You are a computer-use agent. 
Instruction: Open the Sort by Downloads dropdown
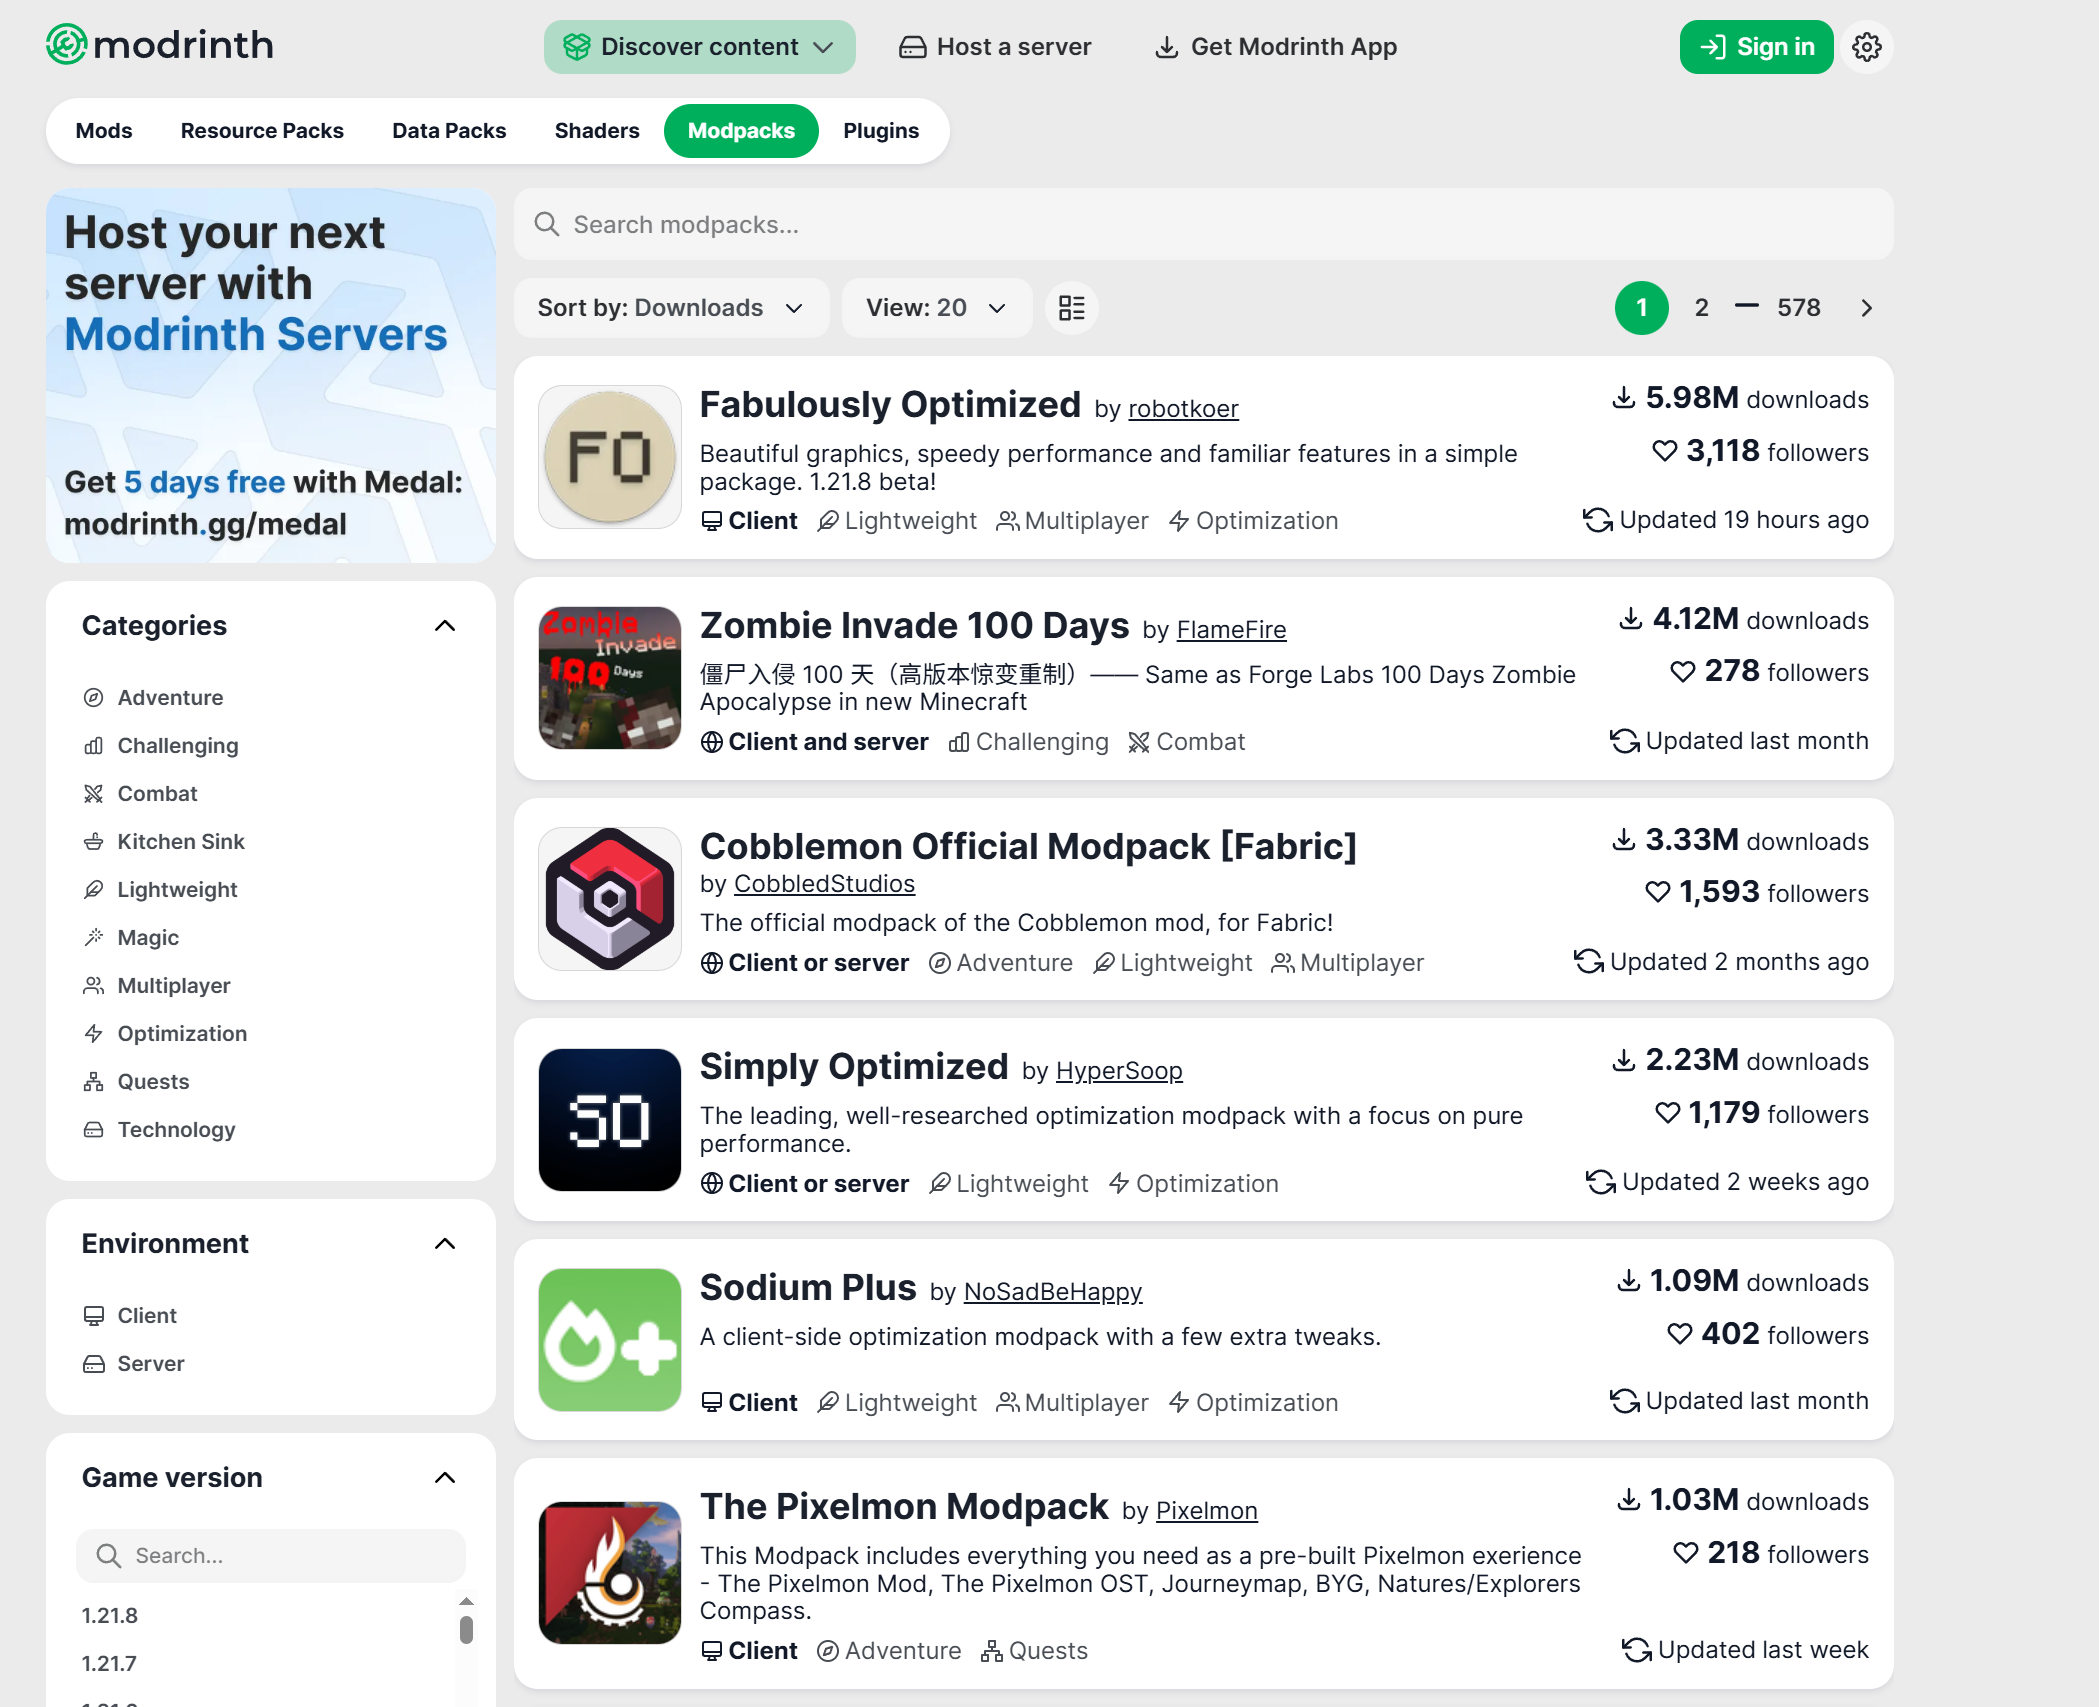pos(671,308)
